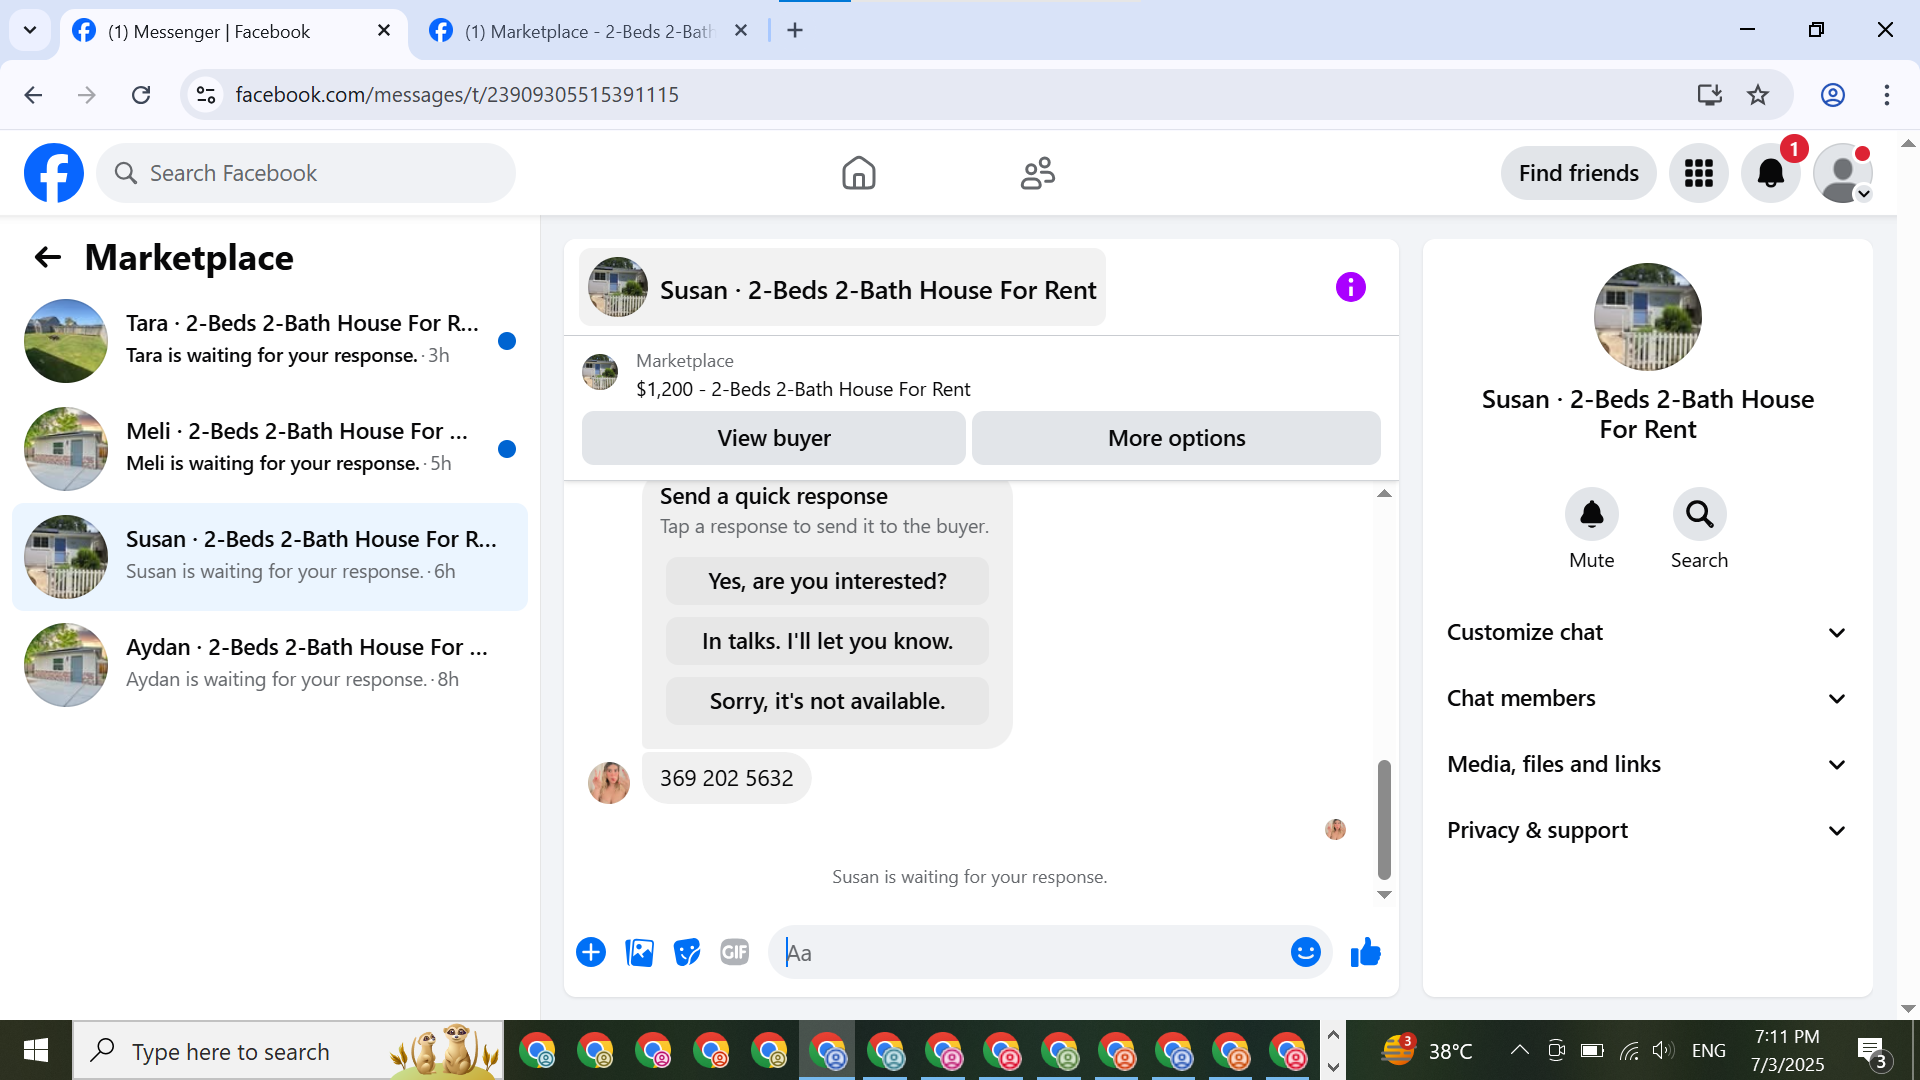
Task: Open the Facebook notifications bell
Action: [x=1770, y=174]
